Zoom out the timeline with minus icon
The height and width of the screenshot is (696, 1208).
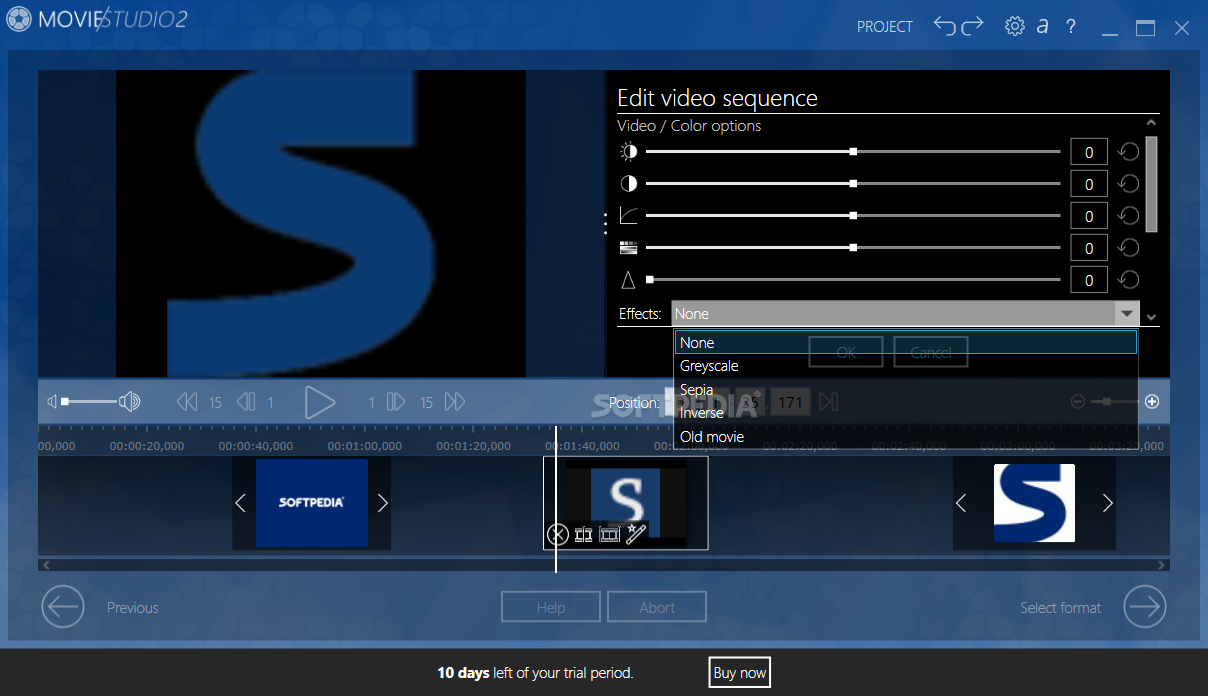(x=1078, y=402)
